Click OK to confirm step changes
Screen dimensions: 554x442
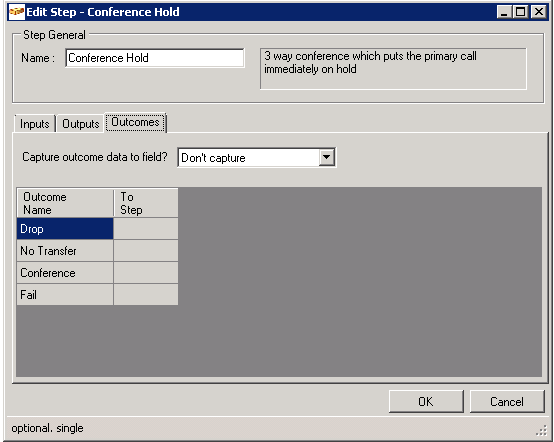coord(426,401)
